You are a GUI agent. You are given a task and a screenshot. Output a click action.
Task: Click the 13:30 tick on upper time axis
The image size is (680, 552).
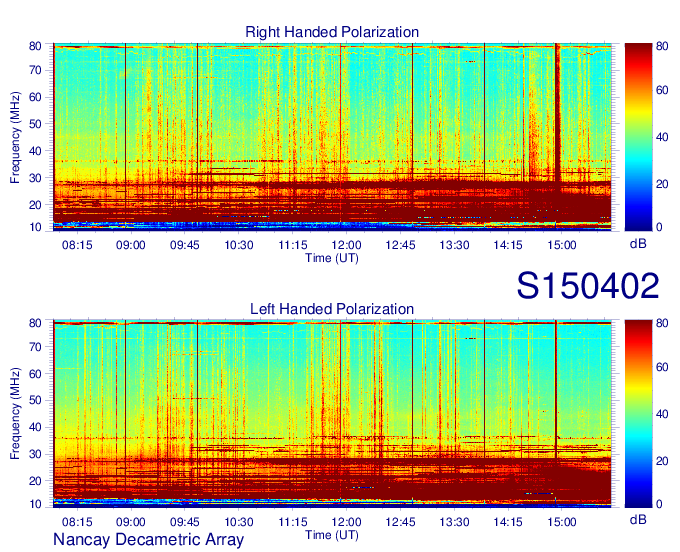[454, 245]
